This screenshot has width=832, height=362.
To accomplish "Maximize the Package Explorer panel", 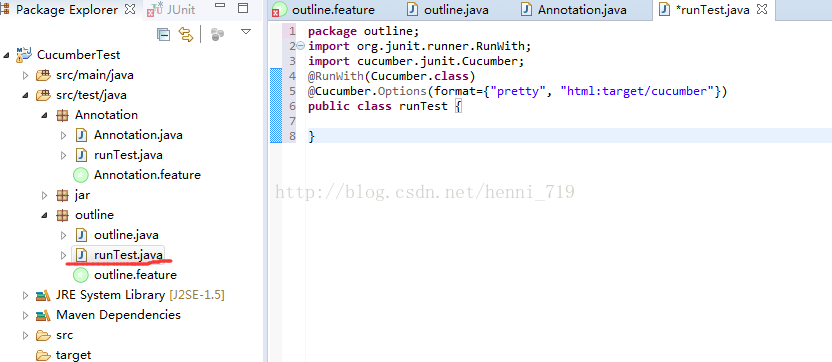I will pos(242,7).
